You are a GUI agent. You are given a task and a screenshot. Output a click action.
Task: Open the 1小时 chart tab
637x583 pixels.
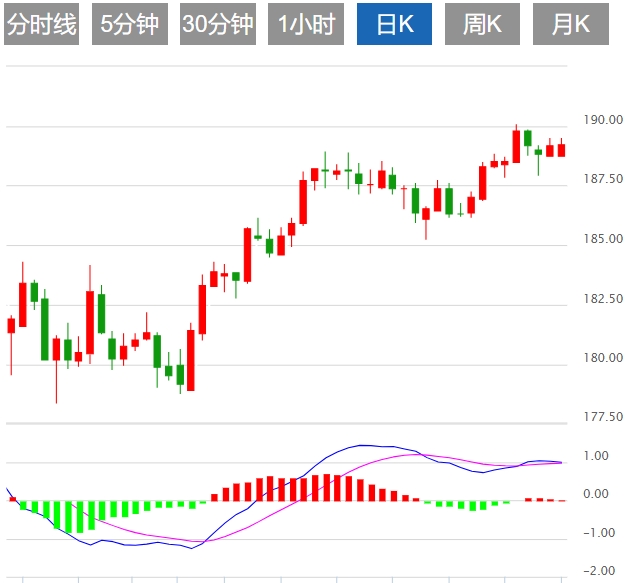click(x=306, y=24)
